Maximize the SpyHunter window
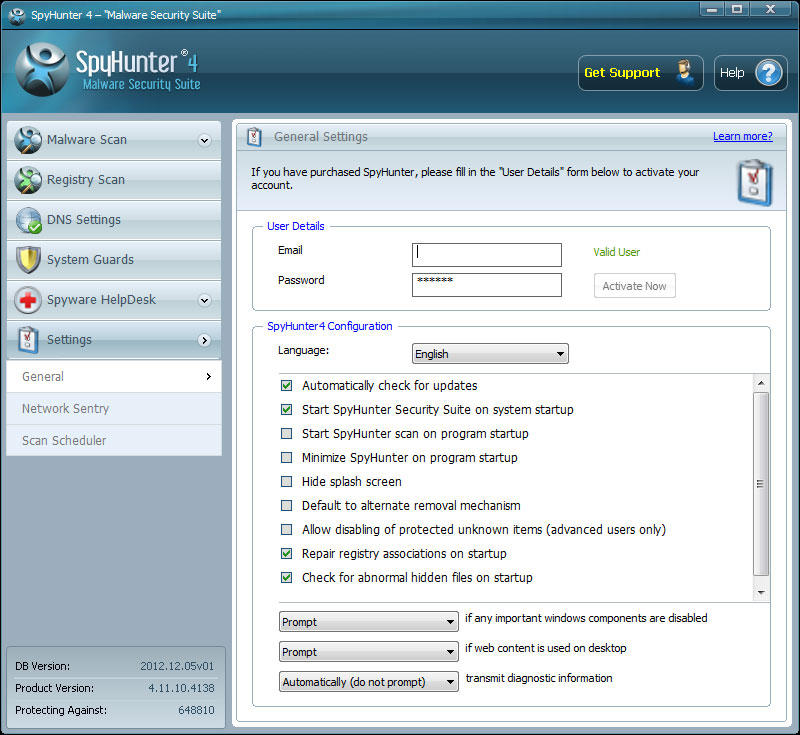Viewport: 800px width, 735px height. point(737,9)
